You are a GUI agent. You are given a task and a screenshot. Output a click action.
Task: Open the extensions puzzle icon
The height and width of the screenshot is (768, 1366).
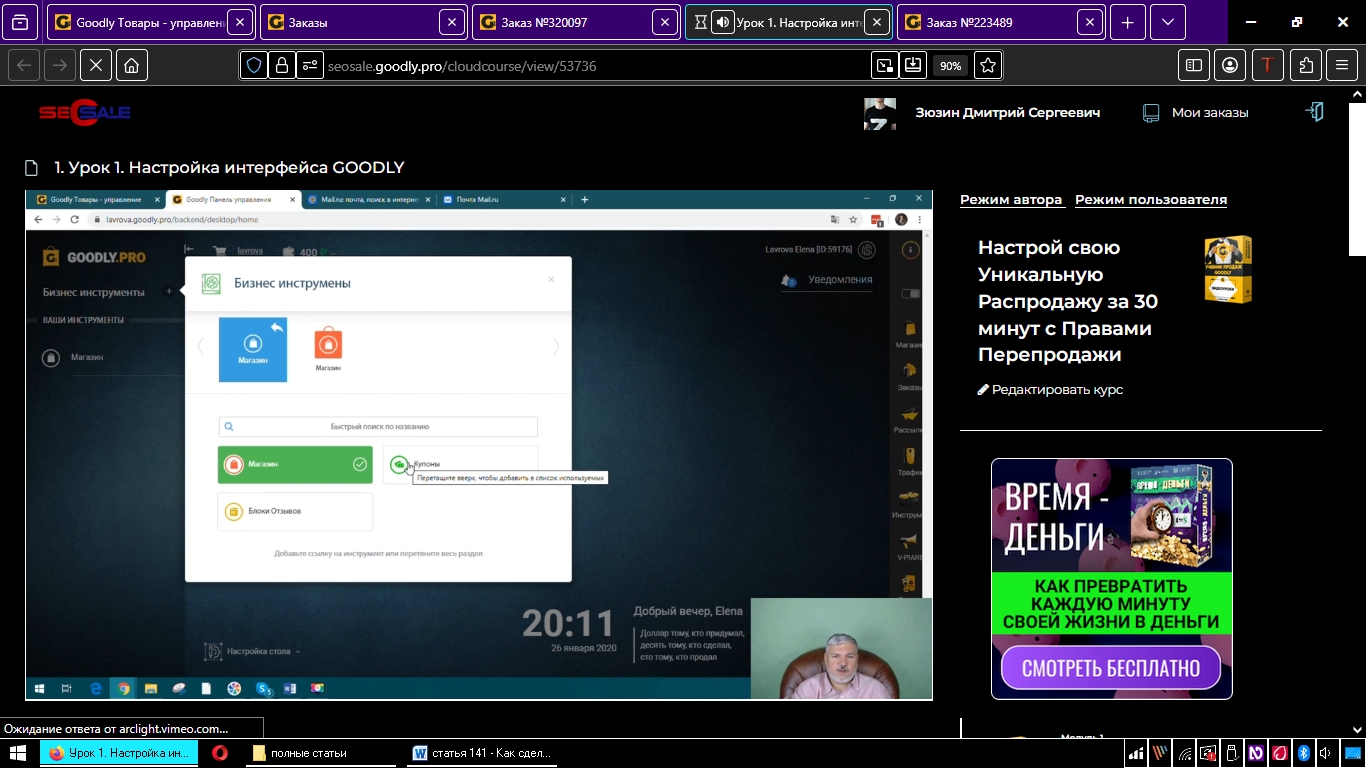(1305, 66)
